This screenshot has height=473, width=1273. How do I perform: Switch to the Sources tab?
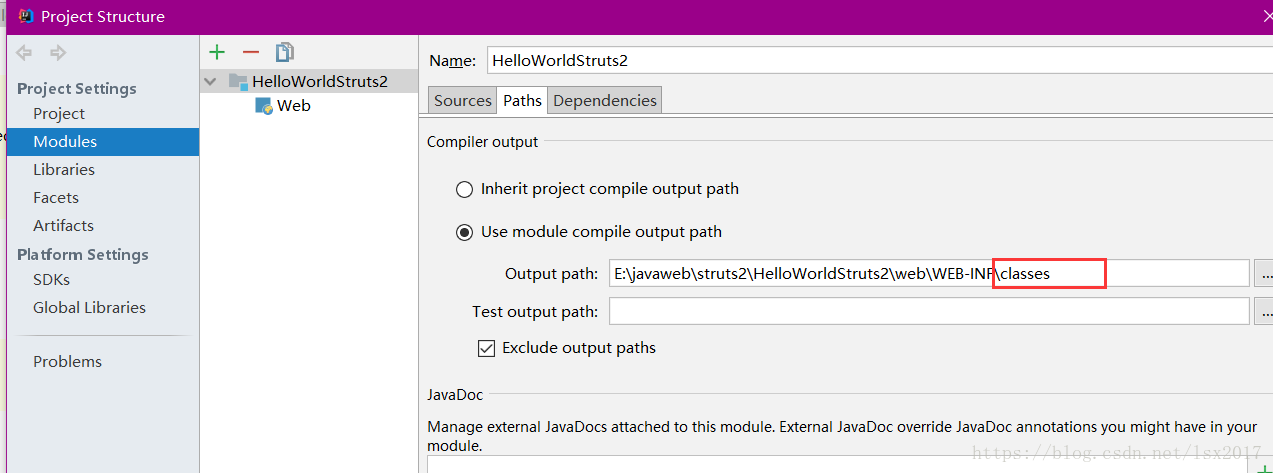[463, 100]
